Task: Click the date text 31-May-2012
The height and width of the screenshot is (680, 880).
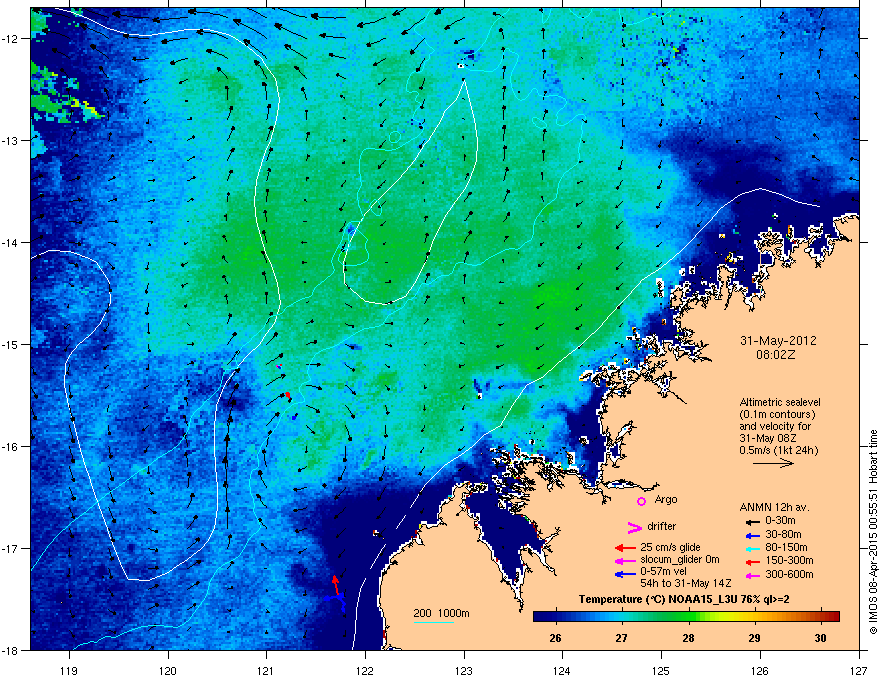Action: pos(778,341)
